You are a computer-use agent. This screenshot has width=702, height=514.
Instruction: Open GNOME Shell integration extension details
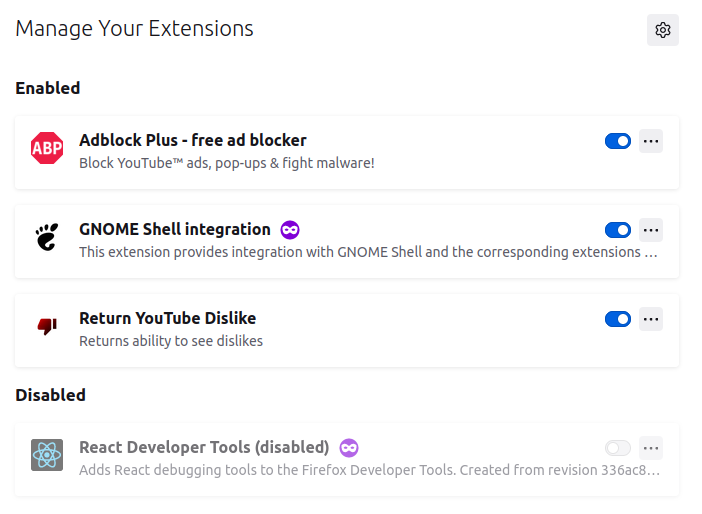[x=175, y=229]
